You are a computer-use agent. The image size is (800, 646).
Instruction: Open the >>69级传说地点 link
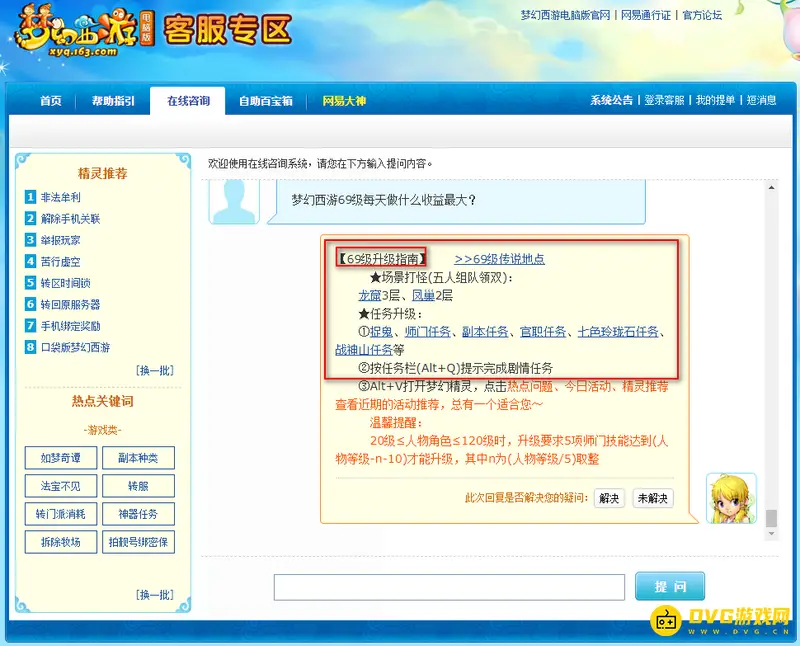coord(499,259)
